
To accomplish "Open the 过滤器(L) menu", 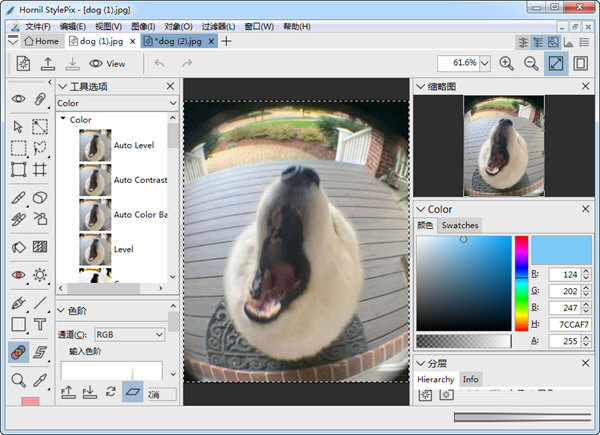I will [218, 26].
